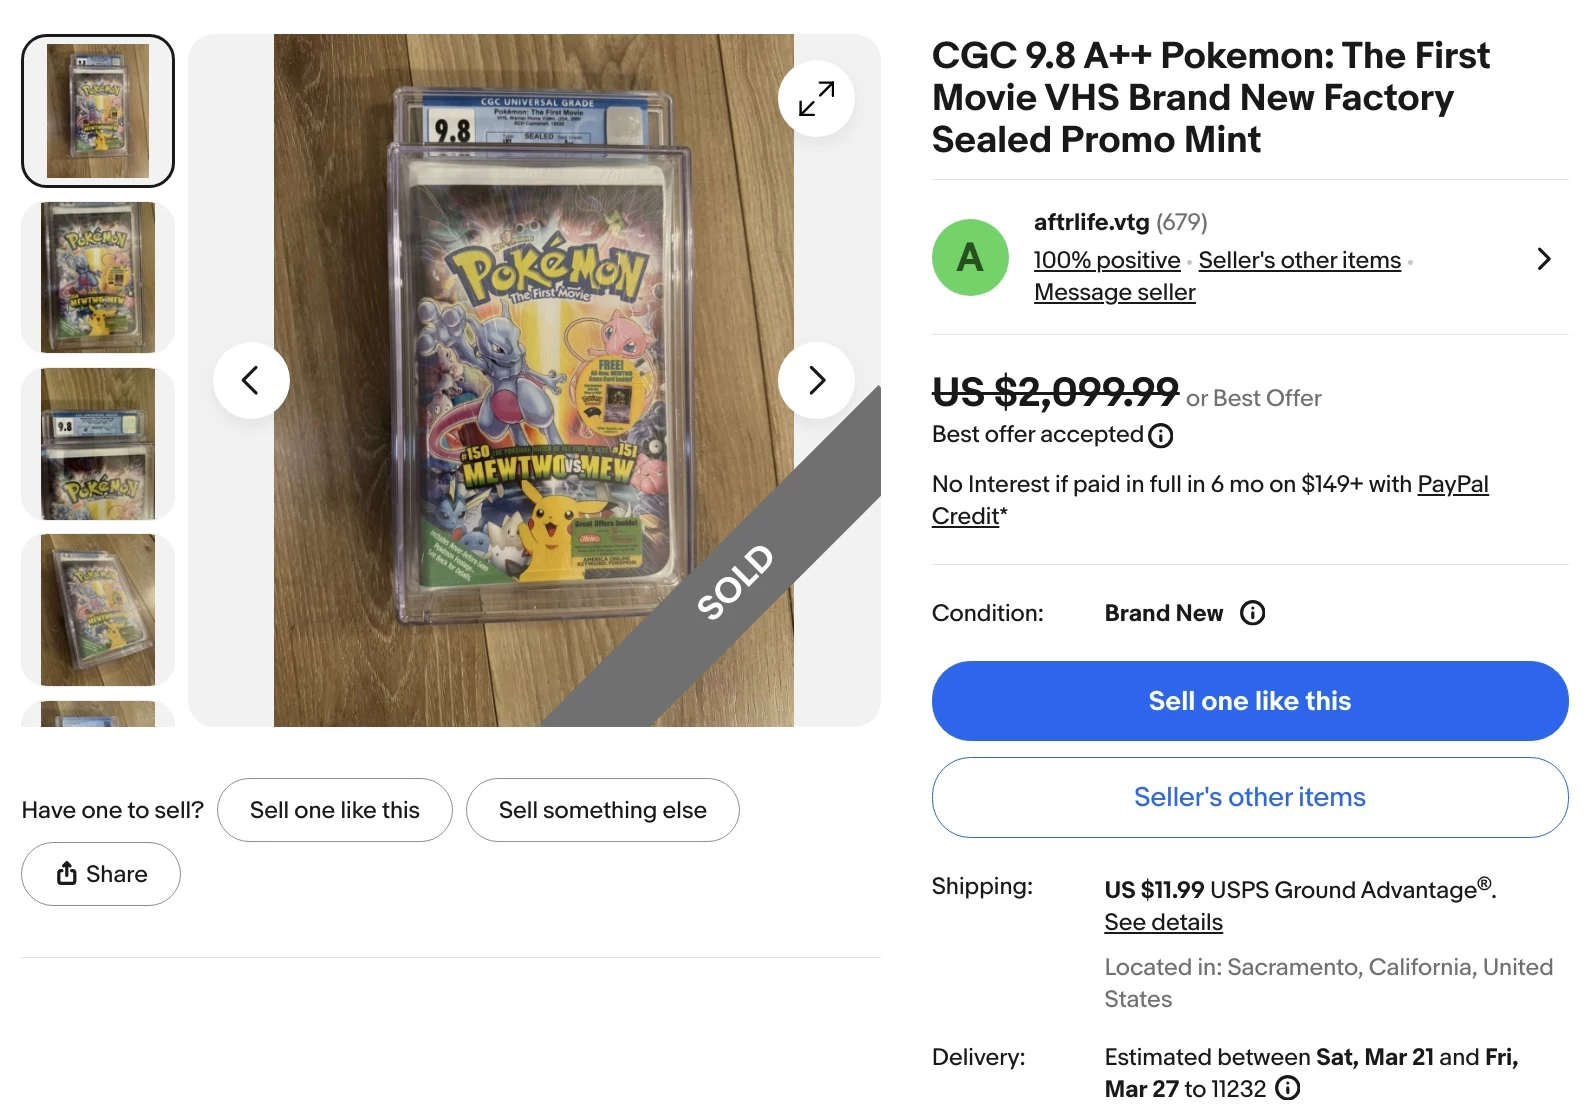This screenshot has width=1592, height=1115.
Task: Click seller avatar letter A
Action: coord(970,258)
